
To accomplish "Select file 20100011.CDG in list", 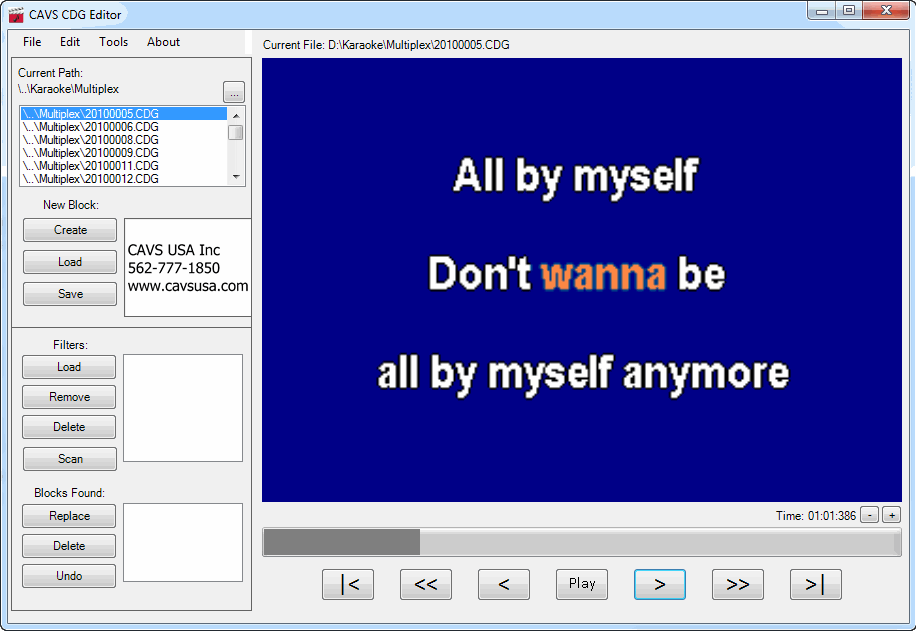I will 124,166.
